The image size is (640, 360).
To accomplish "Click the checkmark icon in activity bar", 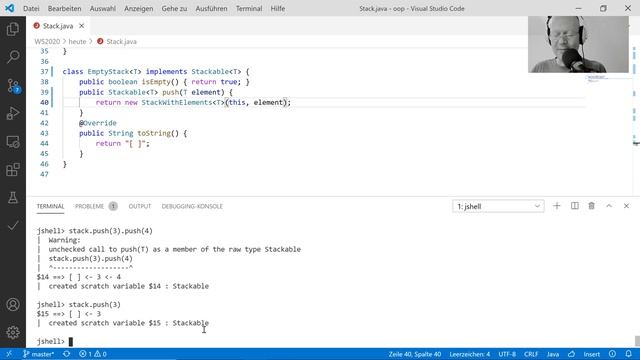I will pyautogui.click(x=13, y=225).
